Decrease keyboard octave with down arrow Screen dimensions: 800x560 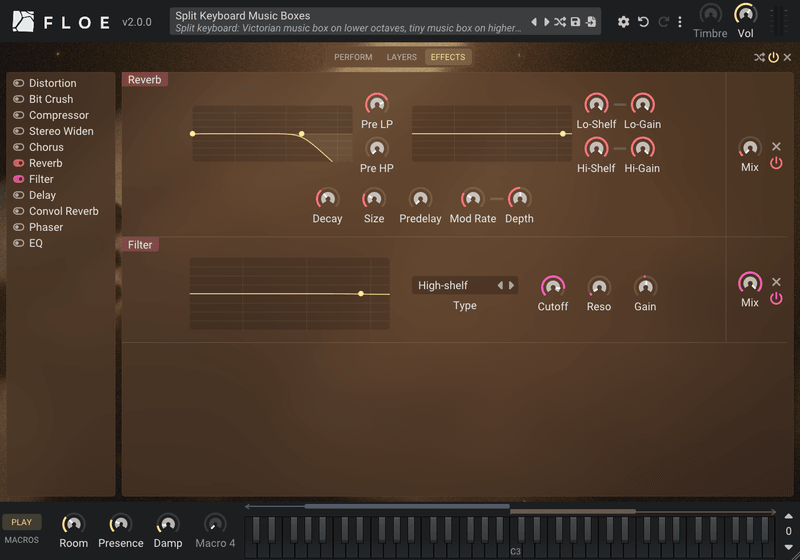click(x=788, y=547)
